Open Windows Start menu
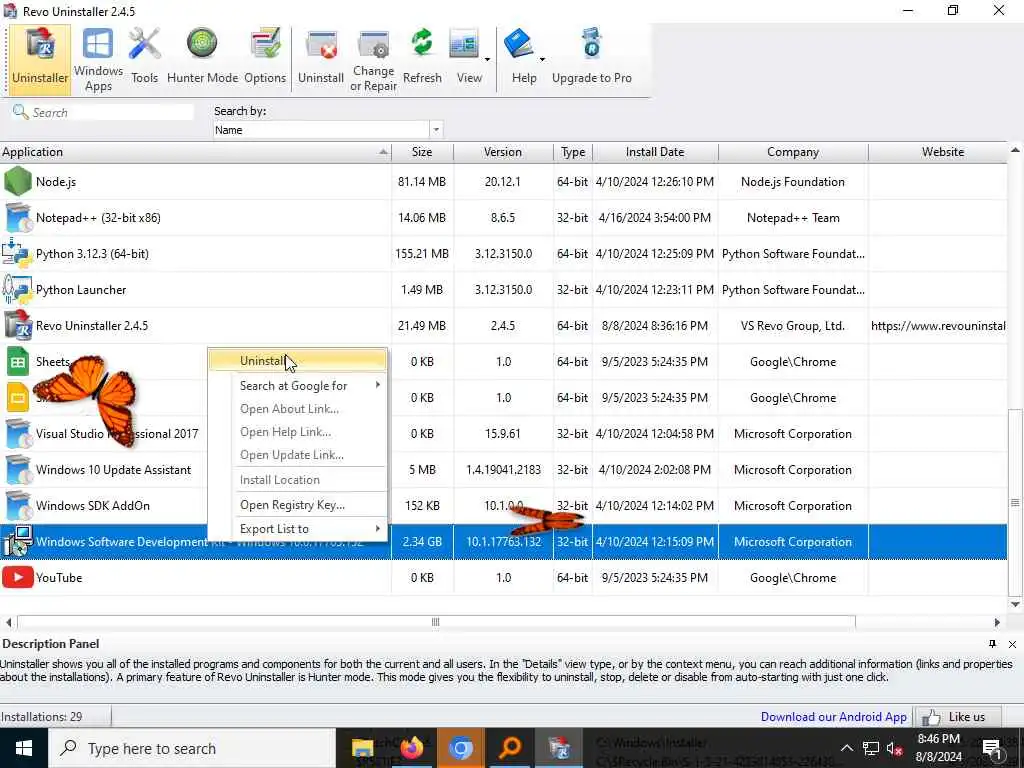 (x=24, y=748)
